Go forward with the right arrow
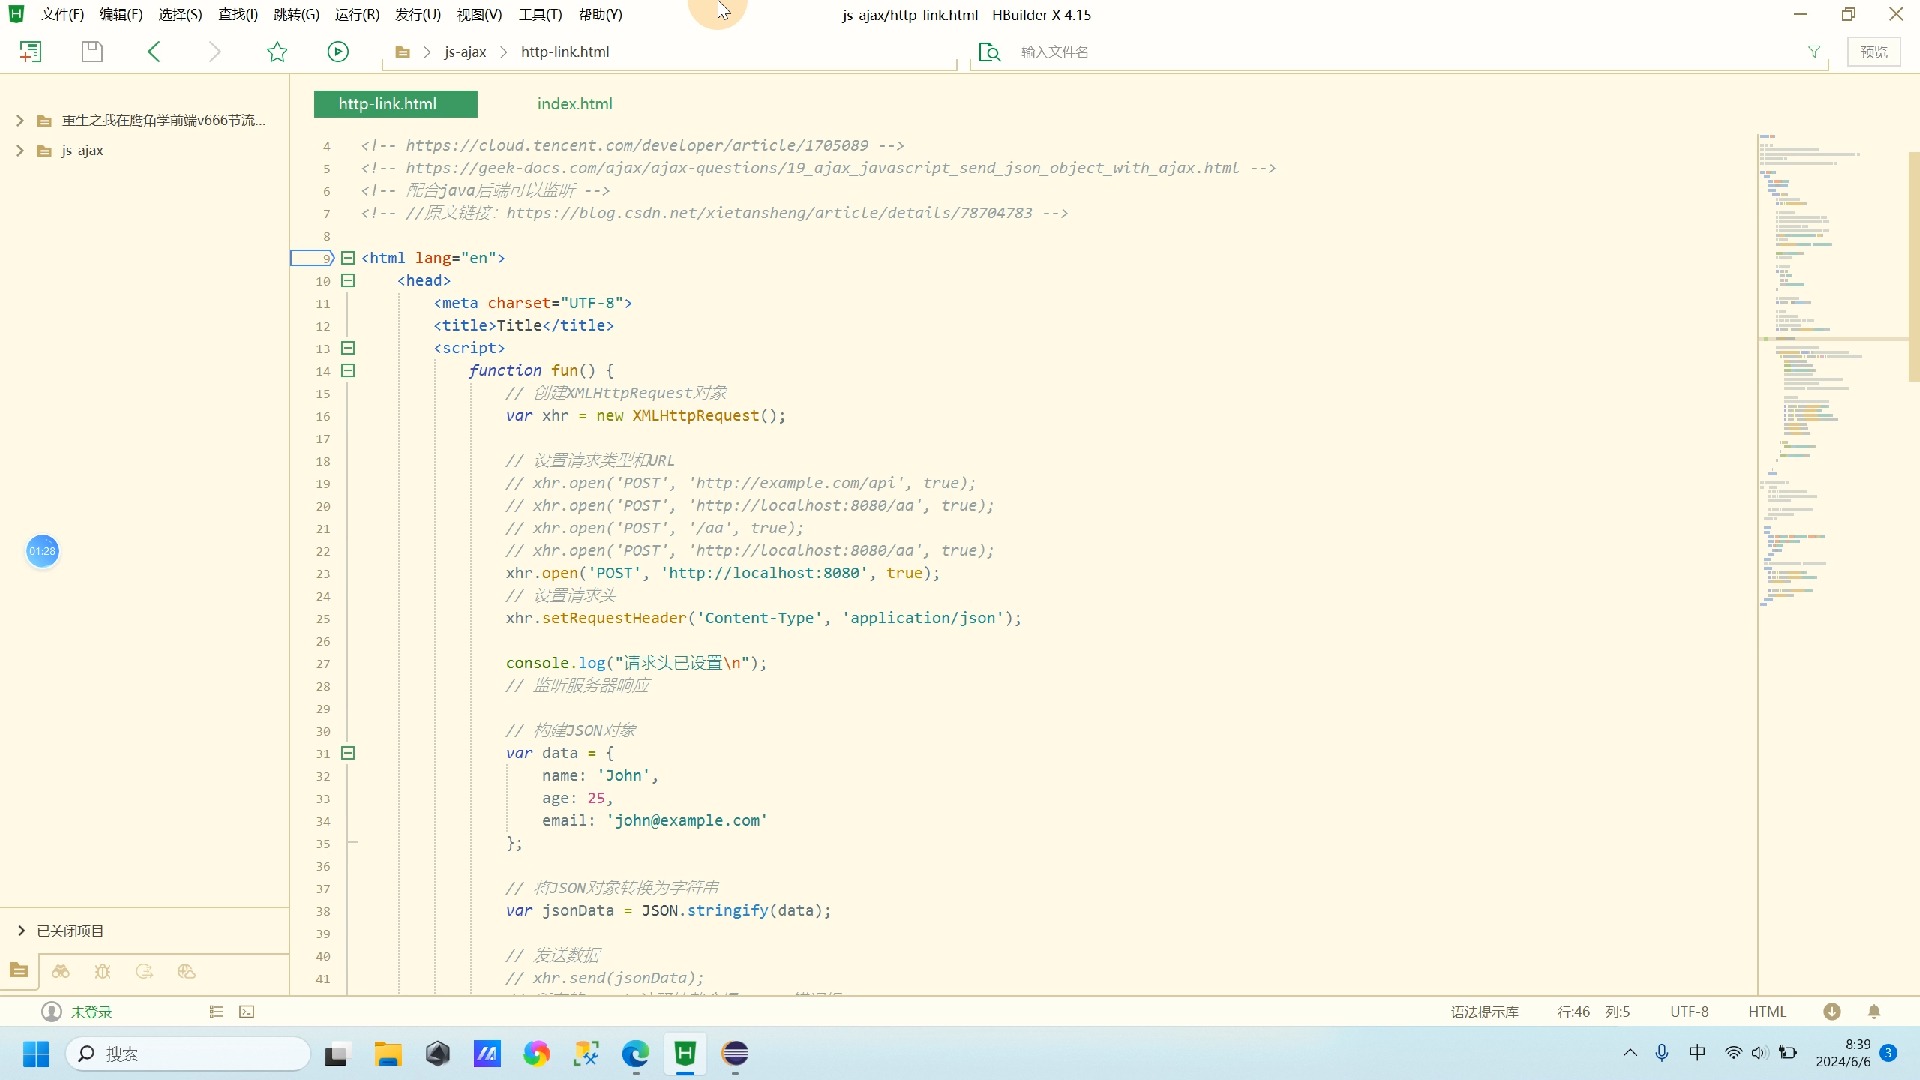Viewport: 1920px width, 1080px height. click(x=215, y=52)
